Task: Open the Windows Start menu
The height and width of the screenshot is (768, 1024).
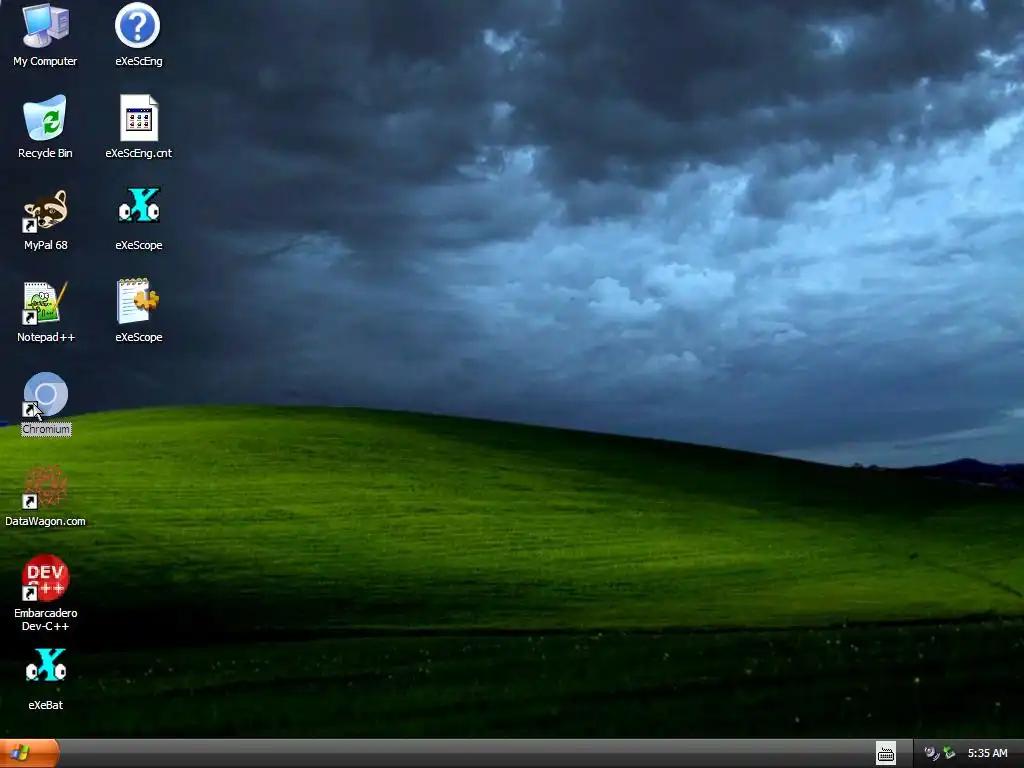Action: pos(29,753)
